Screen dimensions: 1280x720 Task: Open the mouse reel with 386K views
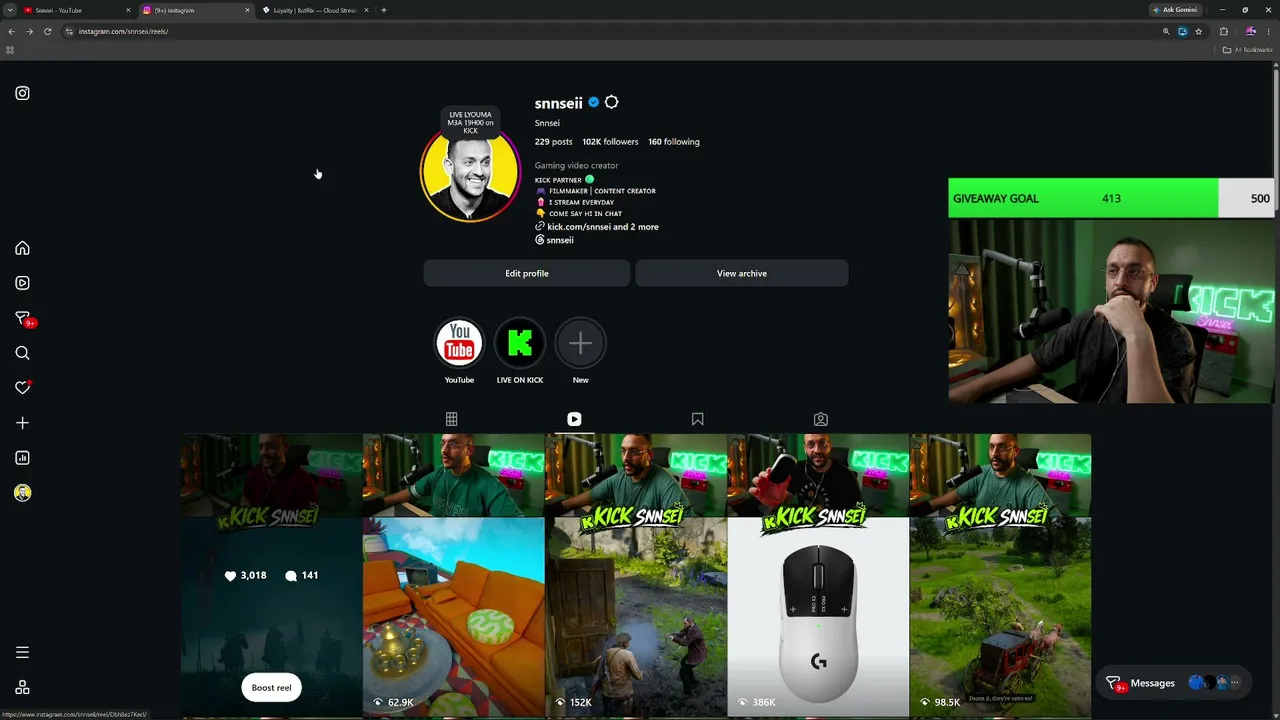coord(818,575)
